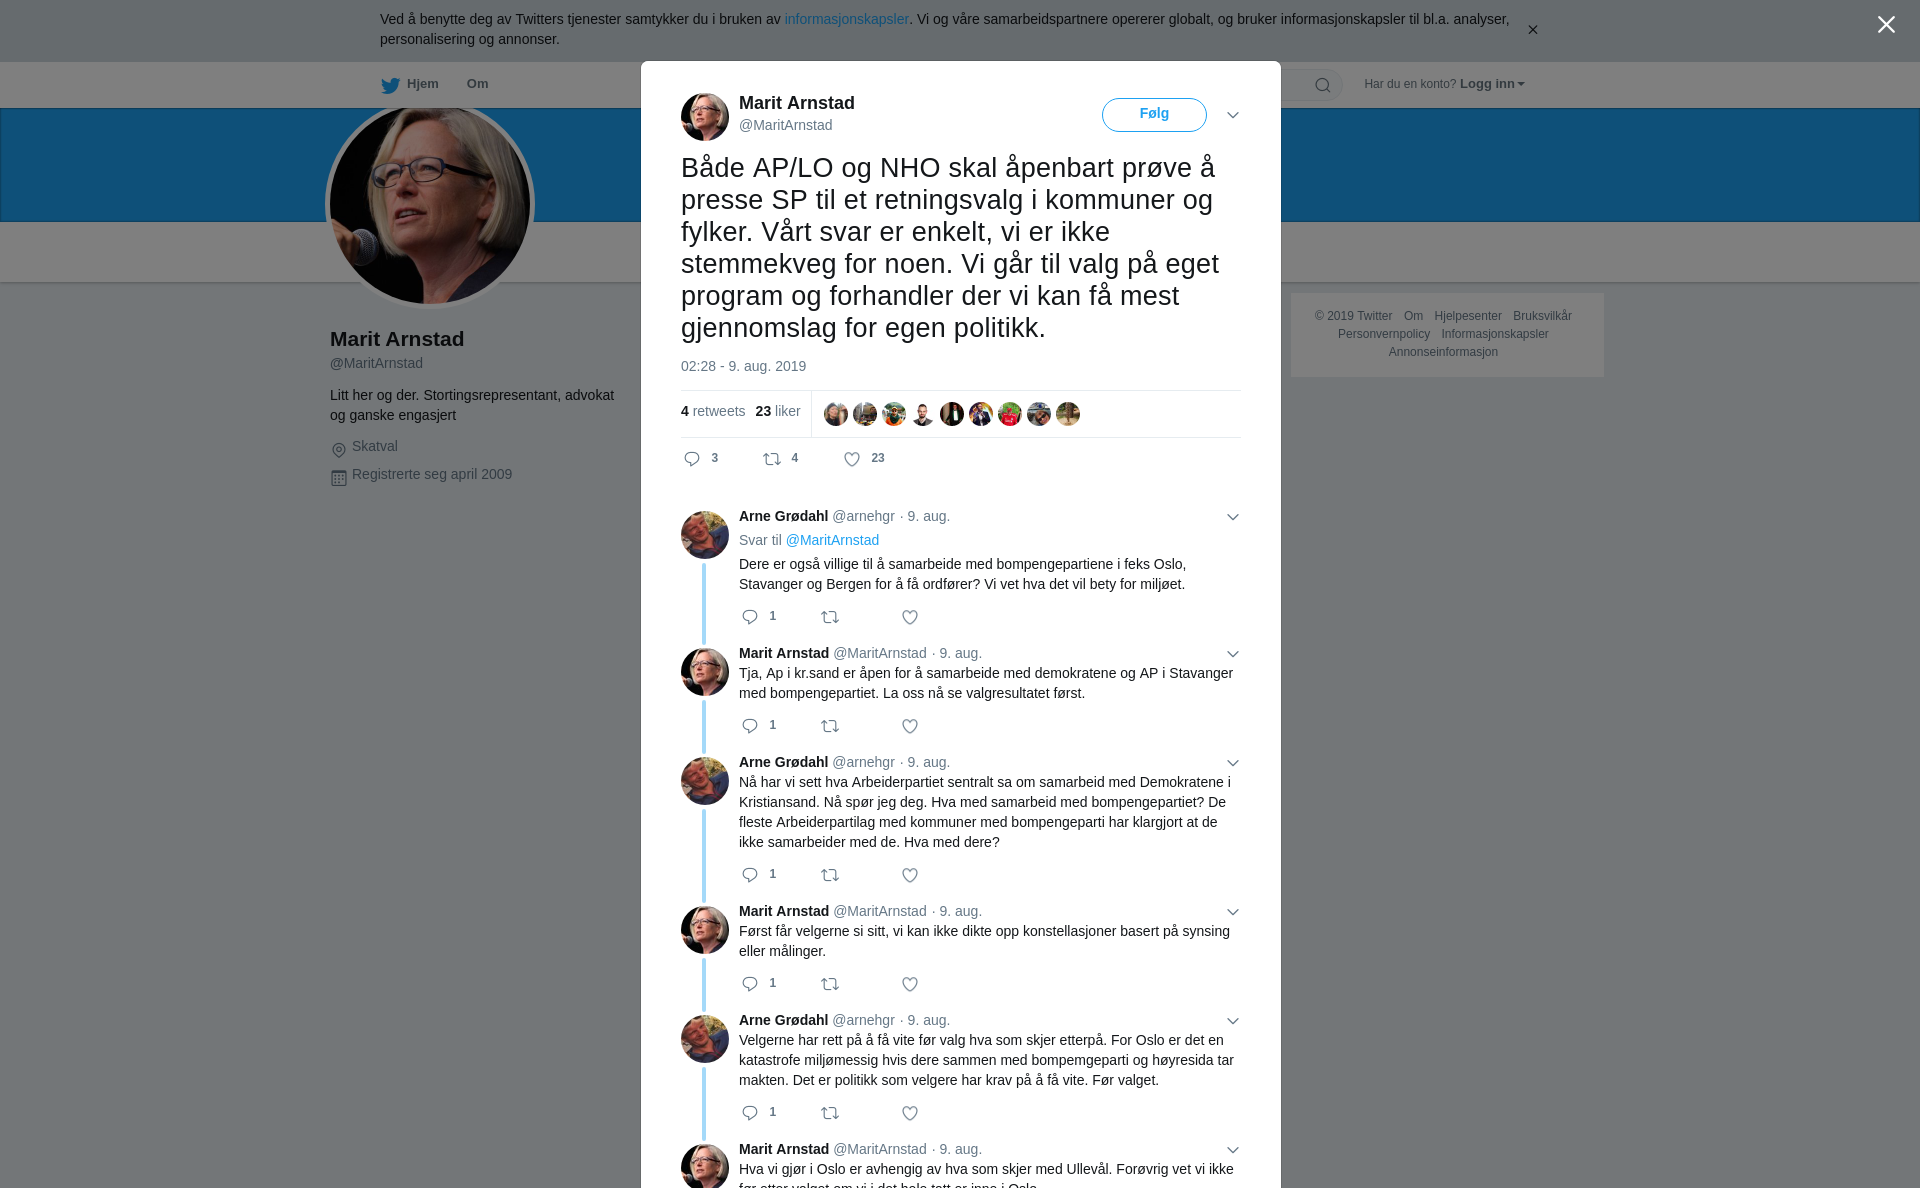
Task: Go to the Om menu item
Action: pyautogui.click(x=477, y=84)
